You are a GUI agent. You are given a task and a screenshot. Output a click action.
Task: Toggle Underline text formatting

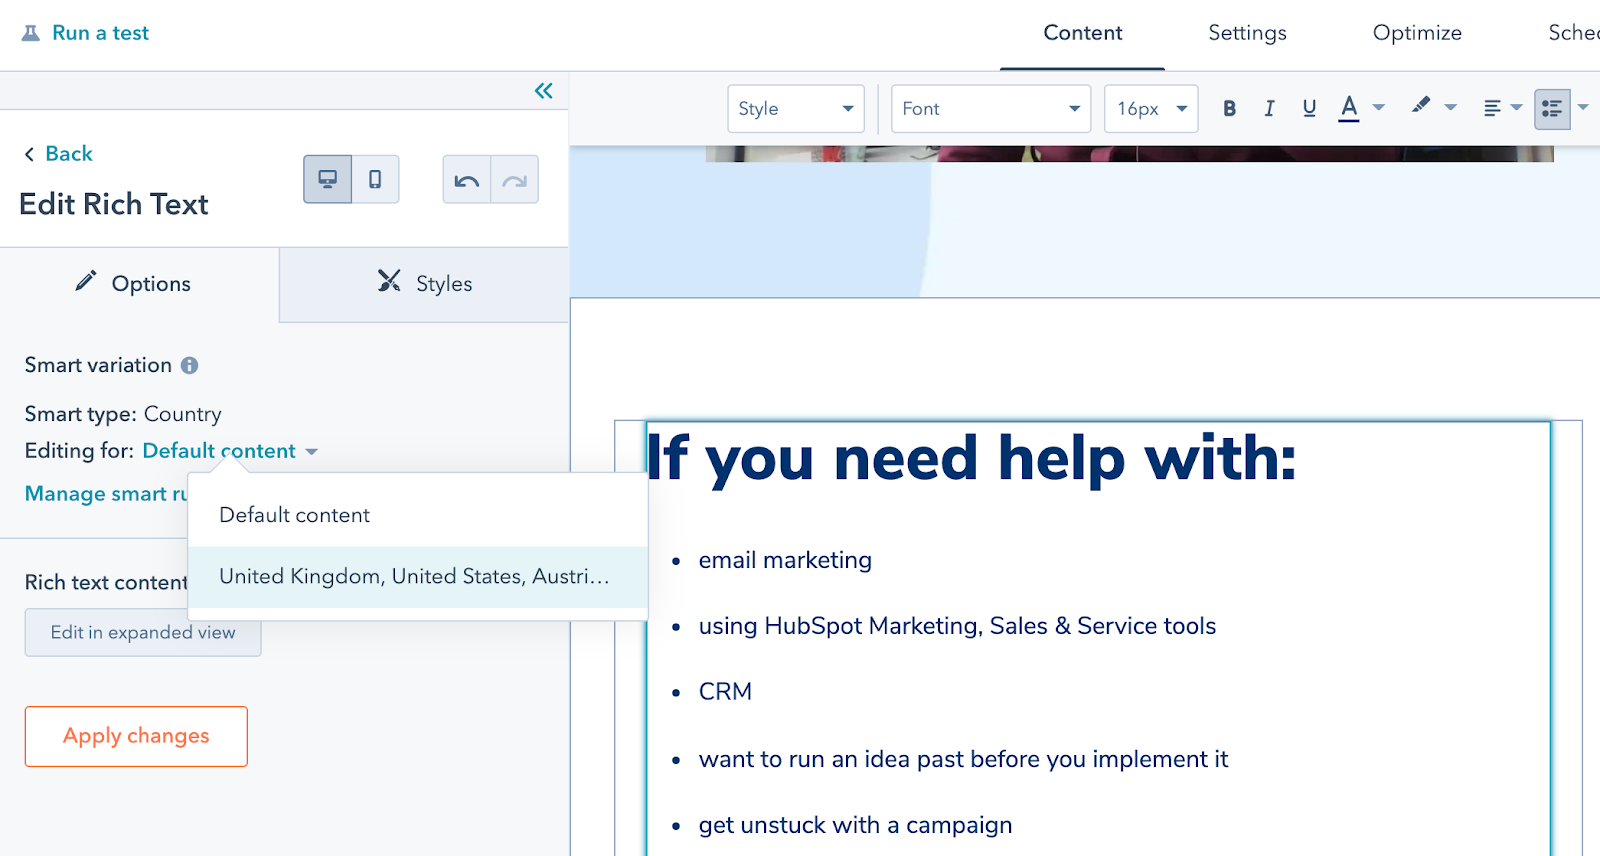pos(1309,109)
